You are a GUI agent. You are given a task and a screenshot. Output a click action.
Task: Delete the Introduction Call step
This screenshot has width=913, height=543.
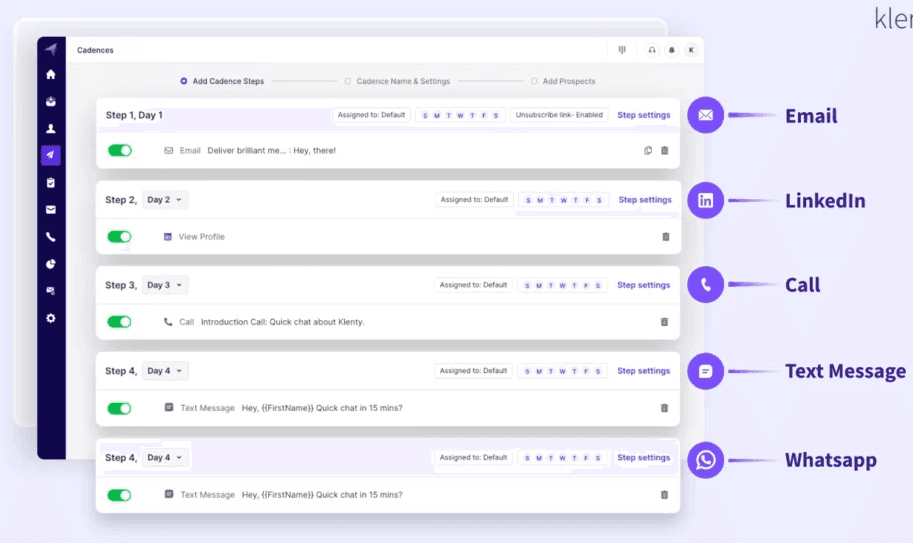(x=664, y=322)
